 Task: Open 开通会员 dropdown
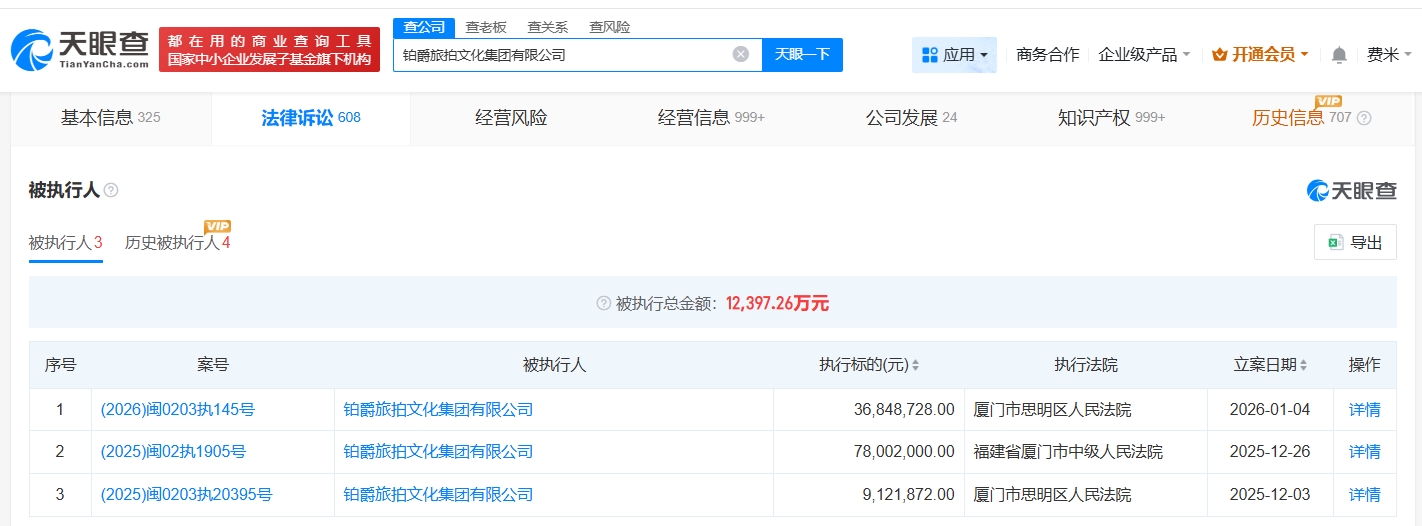1260,55
